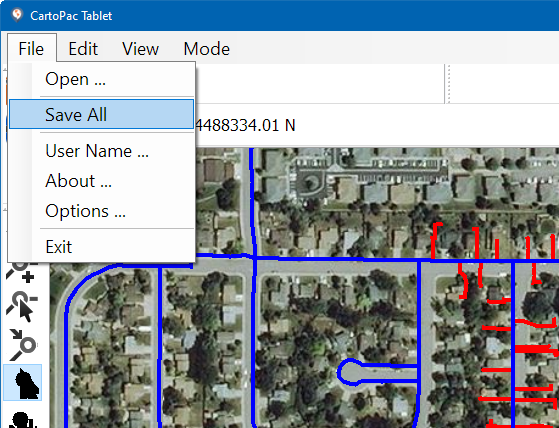Click the thick red service line on map
This screenshot has width=559, height=428.
tap(535, 349)
